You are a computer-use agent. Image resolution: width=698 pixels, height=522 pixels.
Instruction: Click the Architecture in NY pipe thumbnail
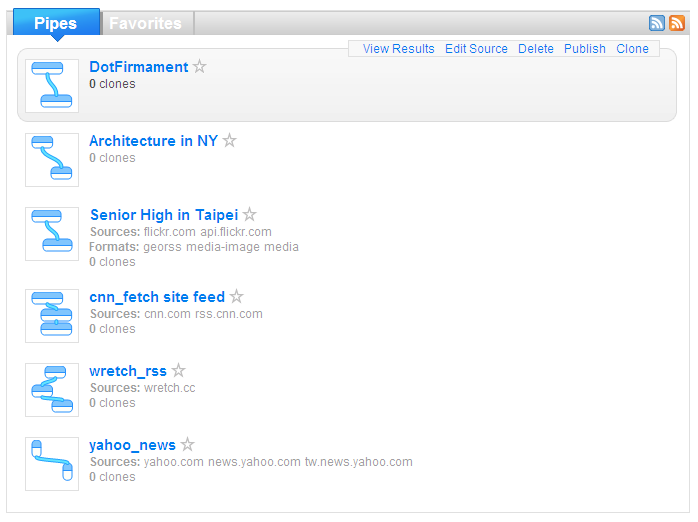tap(52, 160)
